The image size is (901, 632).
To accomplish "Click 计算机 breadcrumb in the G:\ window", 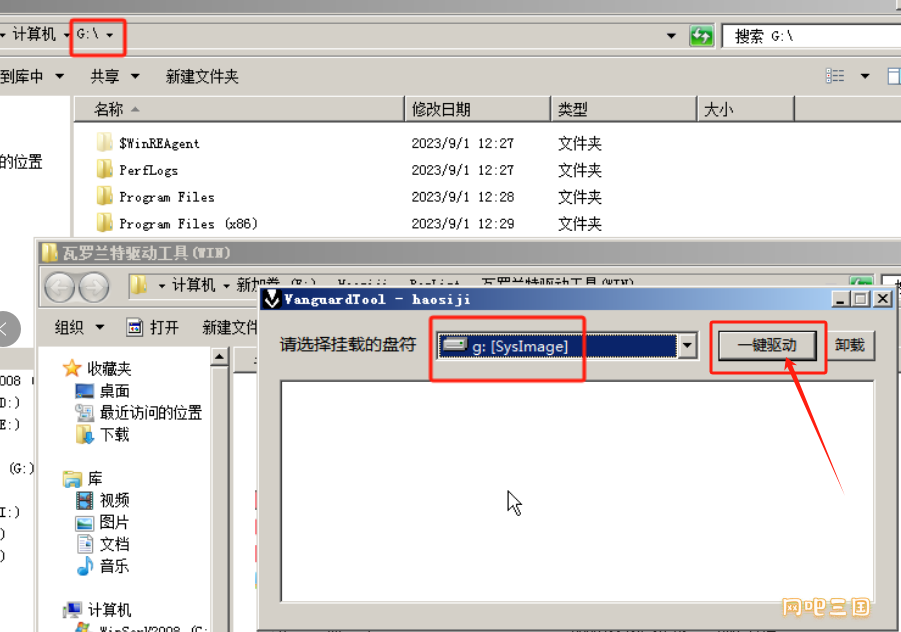I will (x=34, y=34).
